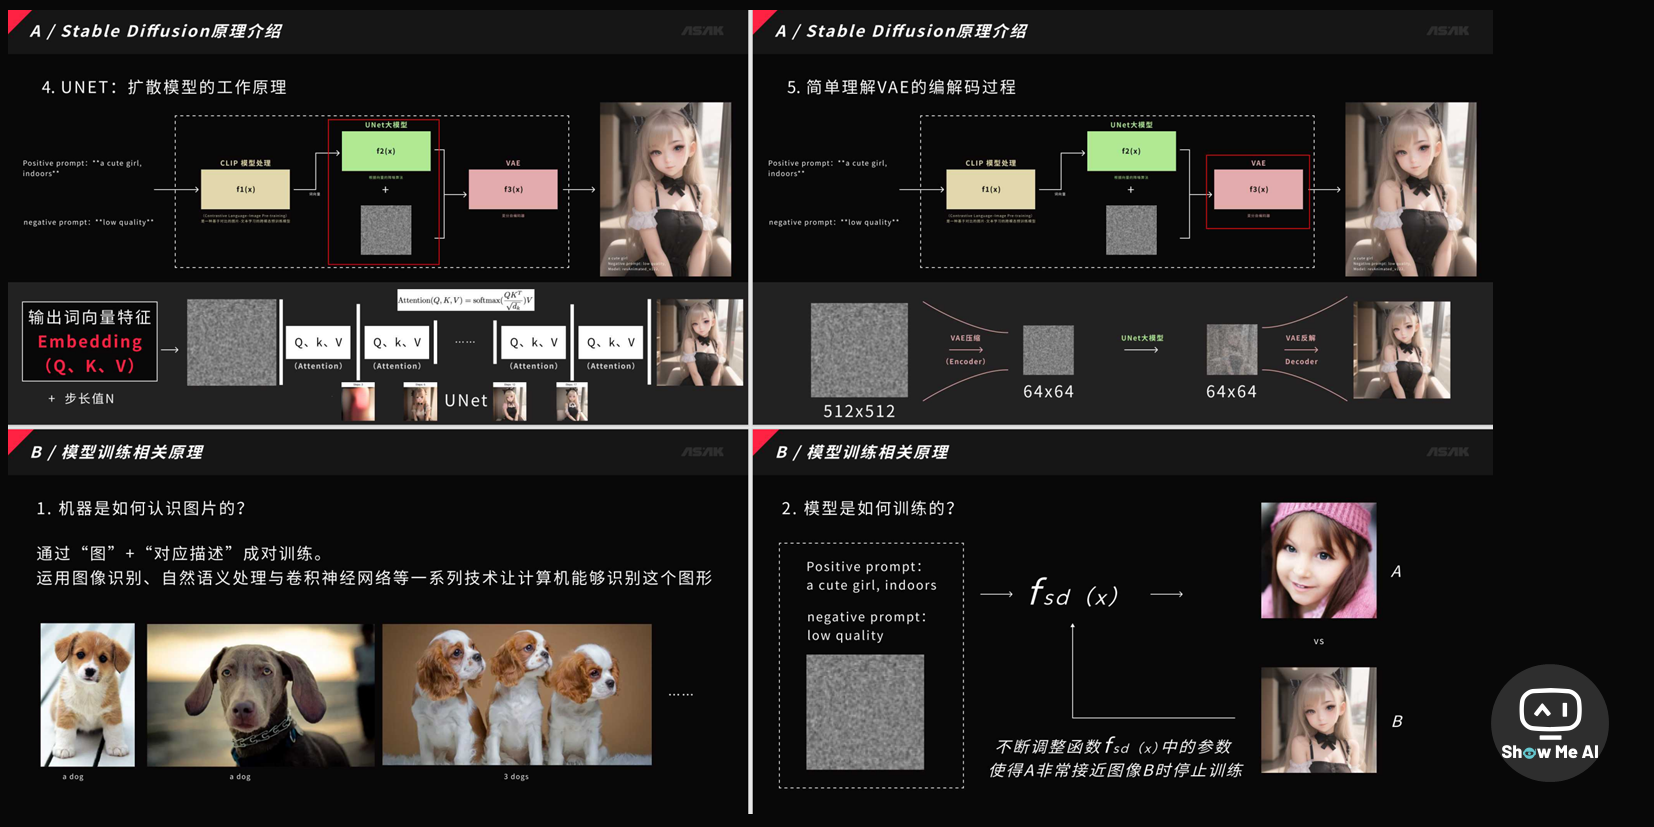The width and height of the screenshot is (1654, 827).
Task: Select the "3 dogs" caption
Action: pos(516,777)
